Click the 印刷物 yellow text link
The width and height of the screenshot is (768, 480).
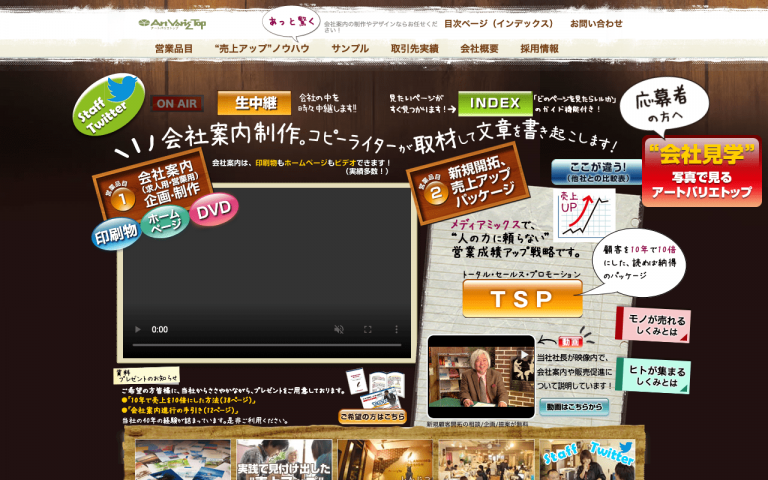click(x=266, y=163)
